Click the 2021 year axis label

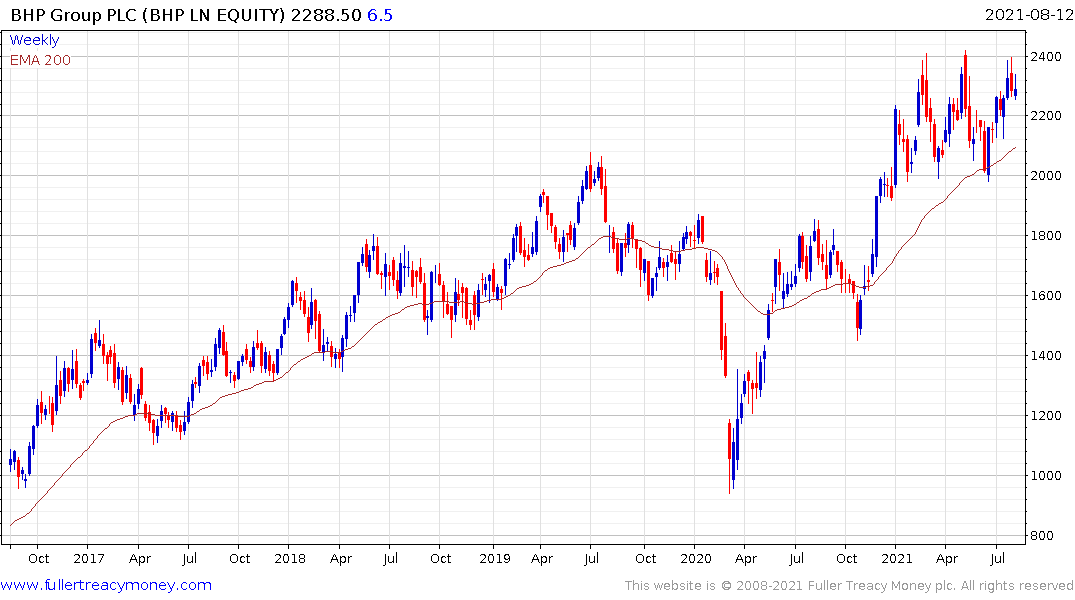coord(897,558)
